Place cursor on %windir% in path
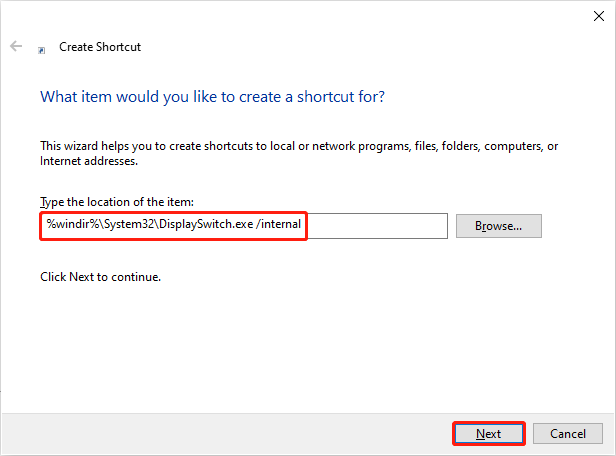This screenshot has width=616, height=456. (70, 225)
